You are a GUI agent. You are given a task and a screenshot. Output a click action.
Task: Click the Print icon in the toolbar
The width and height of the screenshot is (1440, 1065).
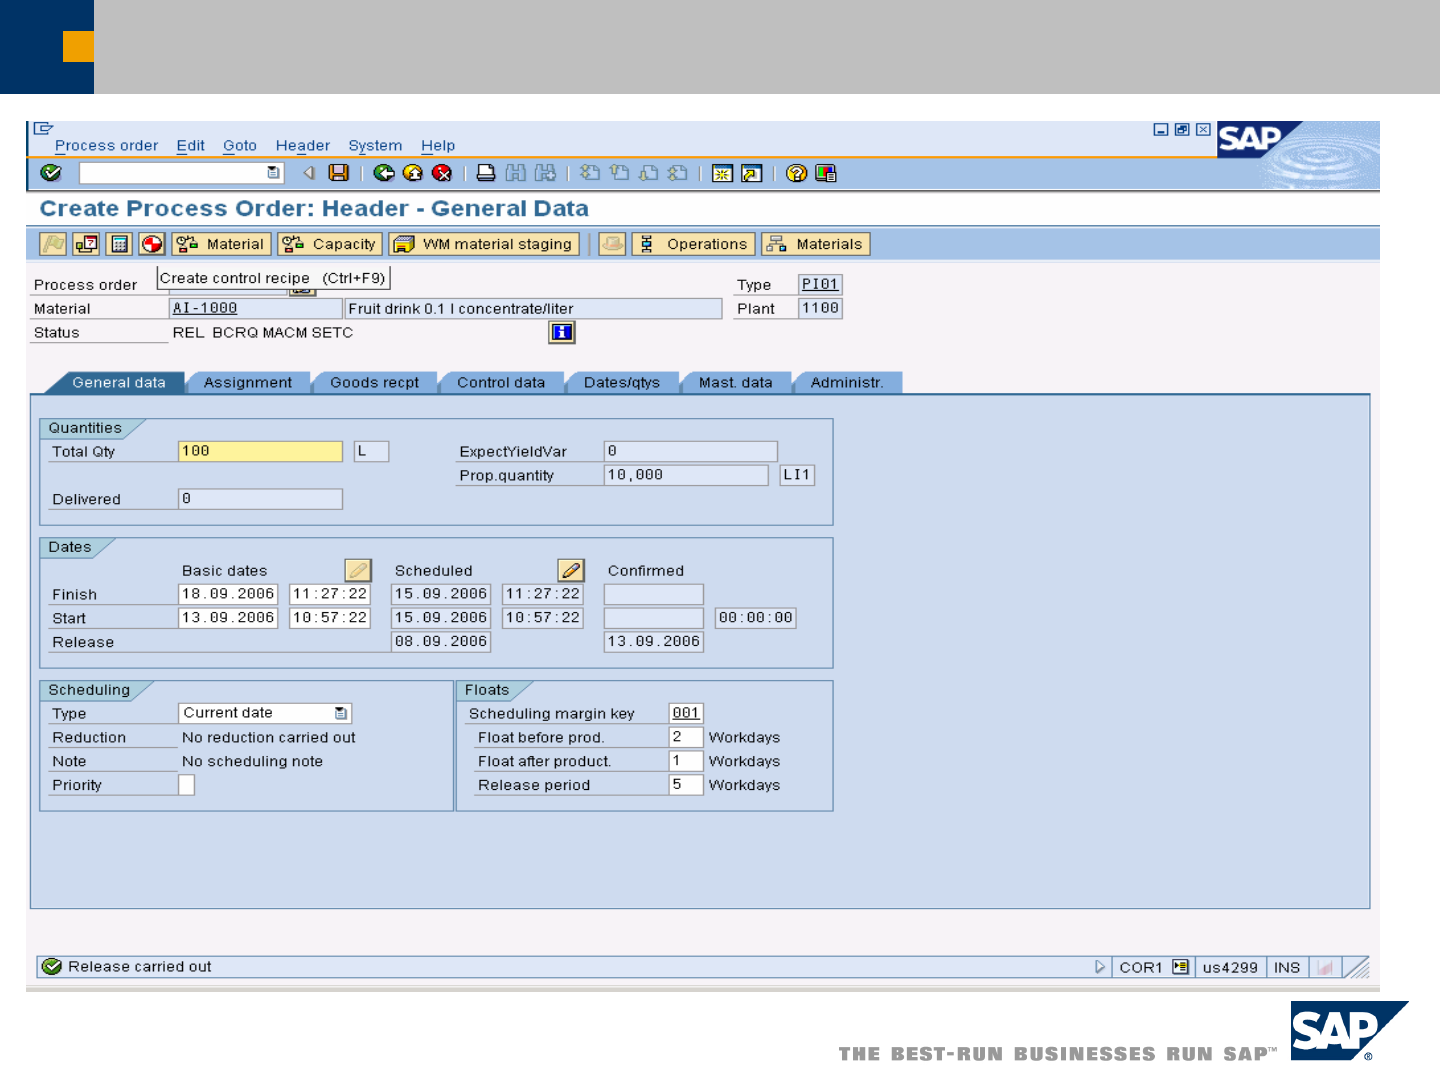tap(486, 173)
